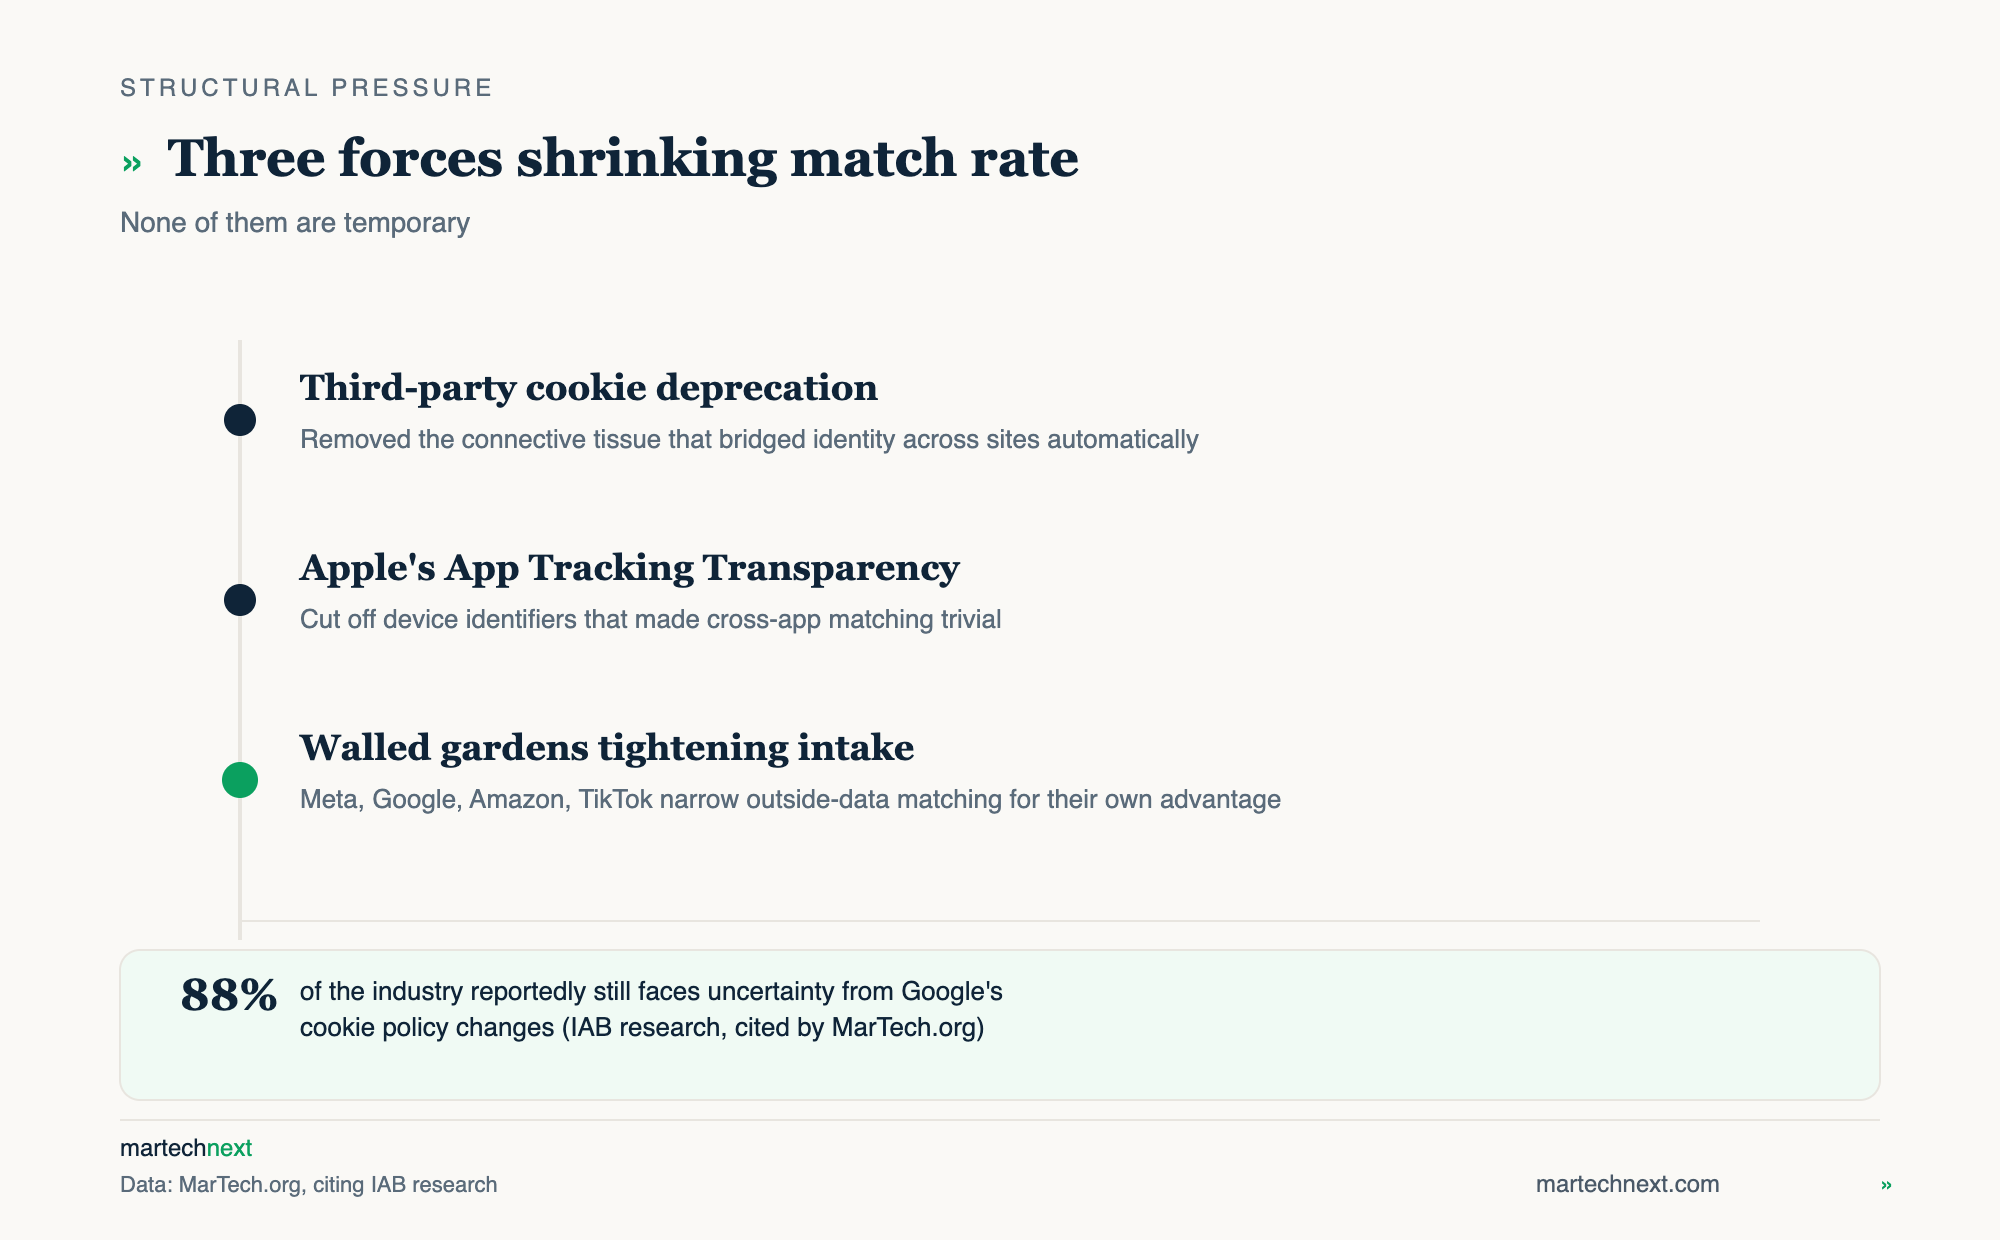The image size is (2000, 1240).
Task: Click the STRUCTURAL PRESSURE section label
Action: (306, 88)
